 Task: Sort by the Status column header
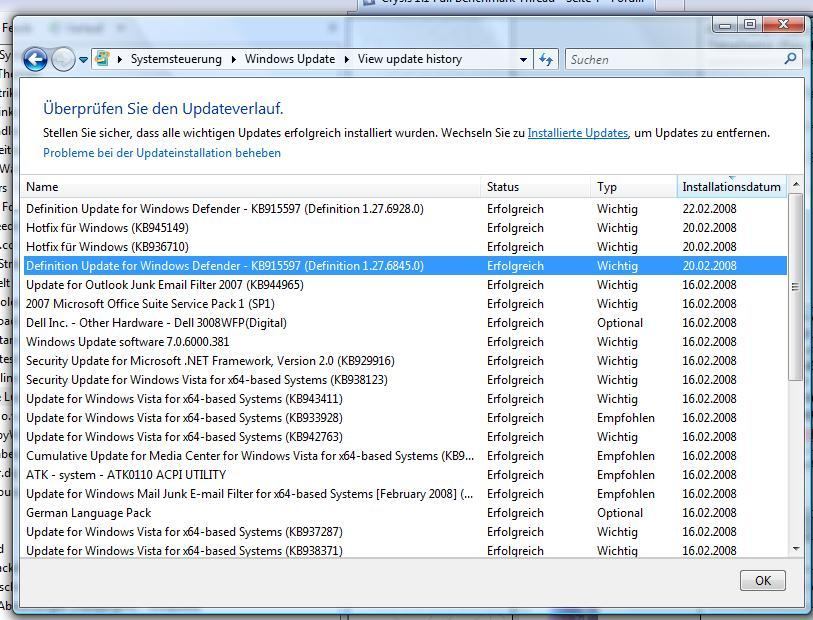point(536,187)
